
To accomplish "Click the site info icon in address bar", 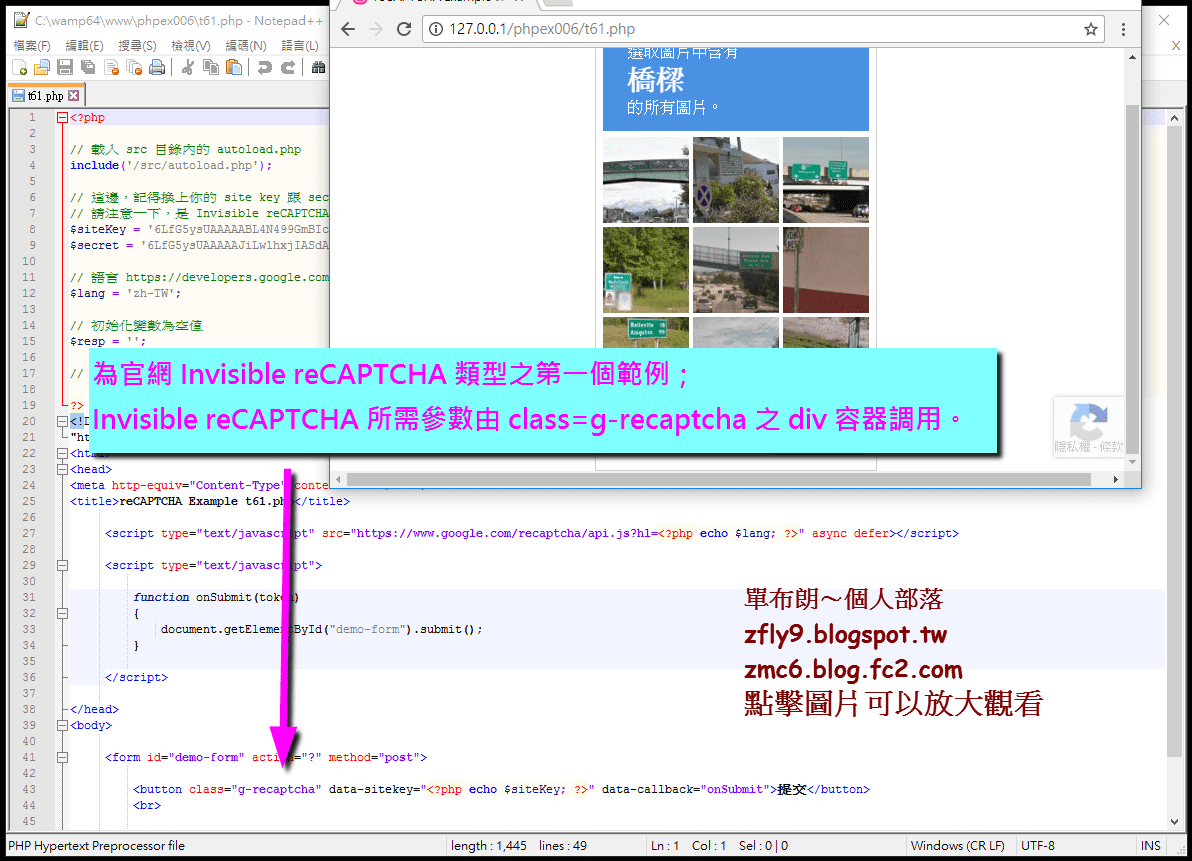I will click(436, 29).
